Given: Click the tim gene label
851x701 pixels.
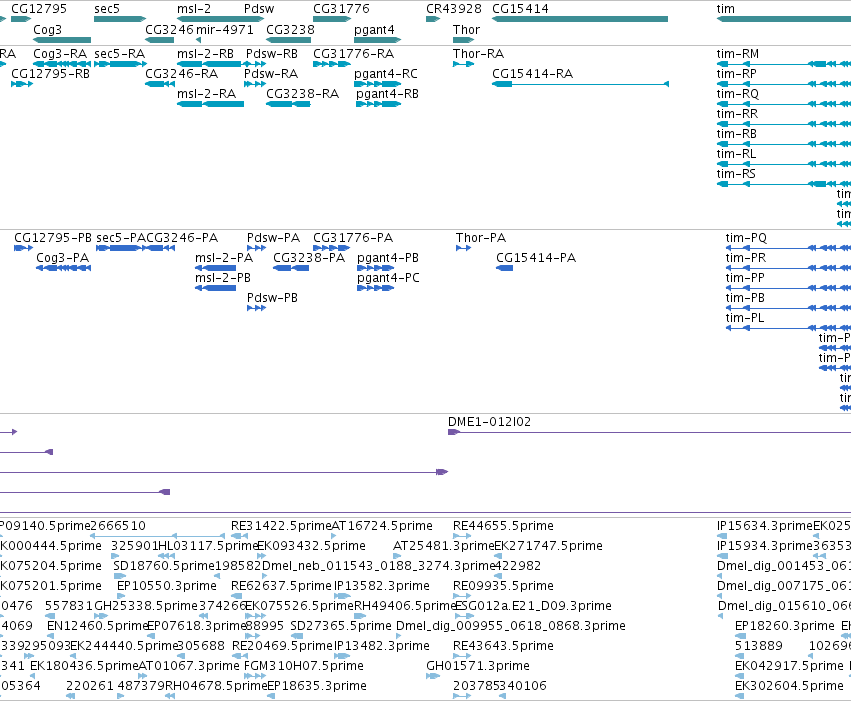Looking at the screenshot, I should [726, 9].
